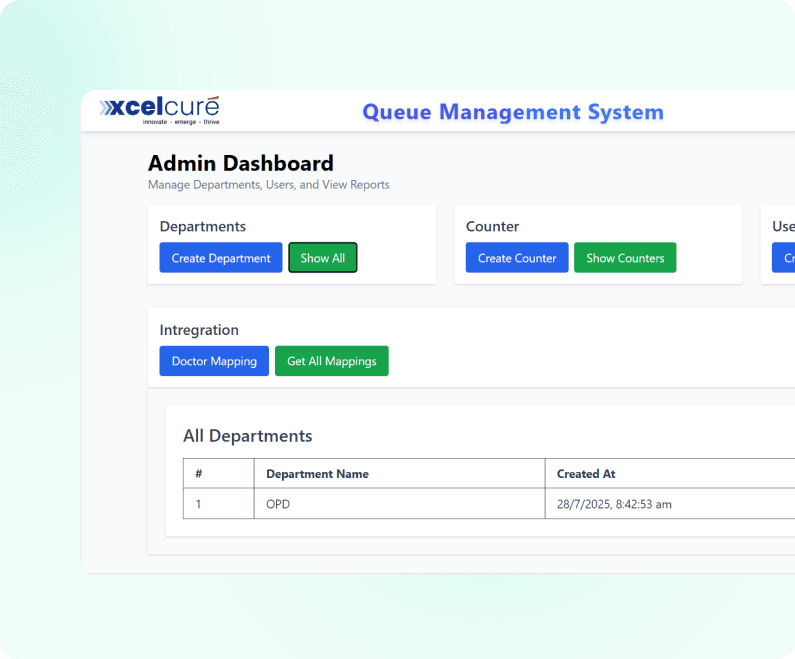The width and height of the screenshot is (795, 659).
Task: Click the 28/7/2025, 8:42:53 am cell
Action: pyautogui.click(x=670, y=504)
